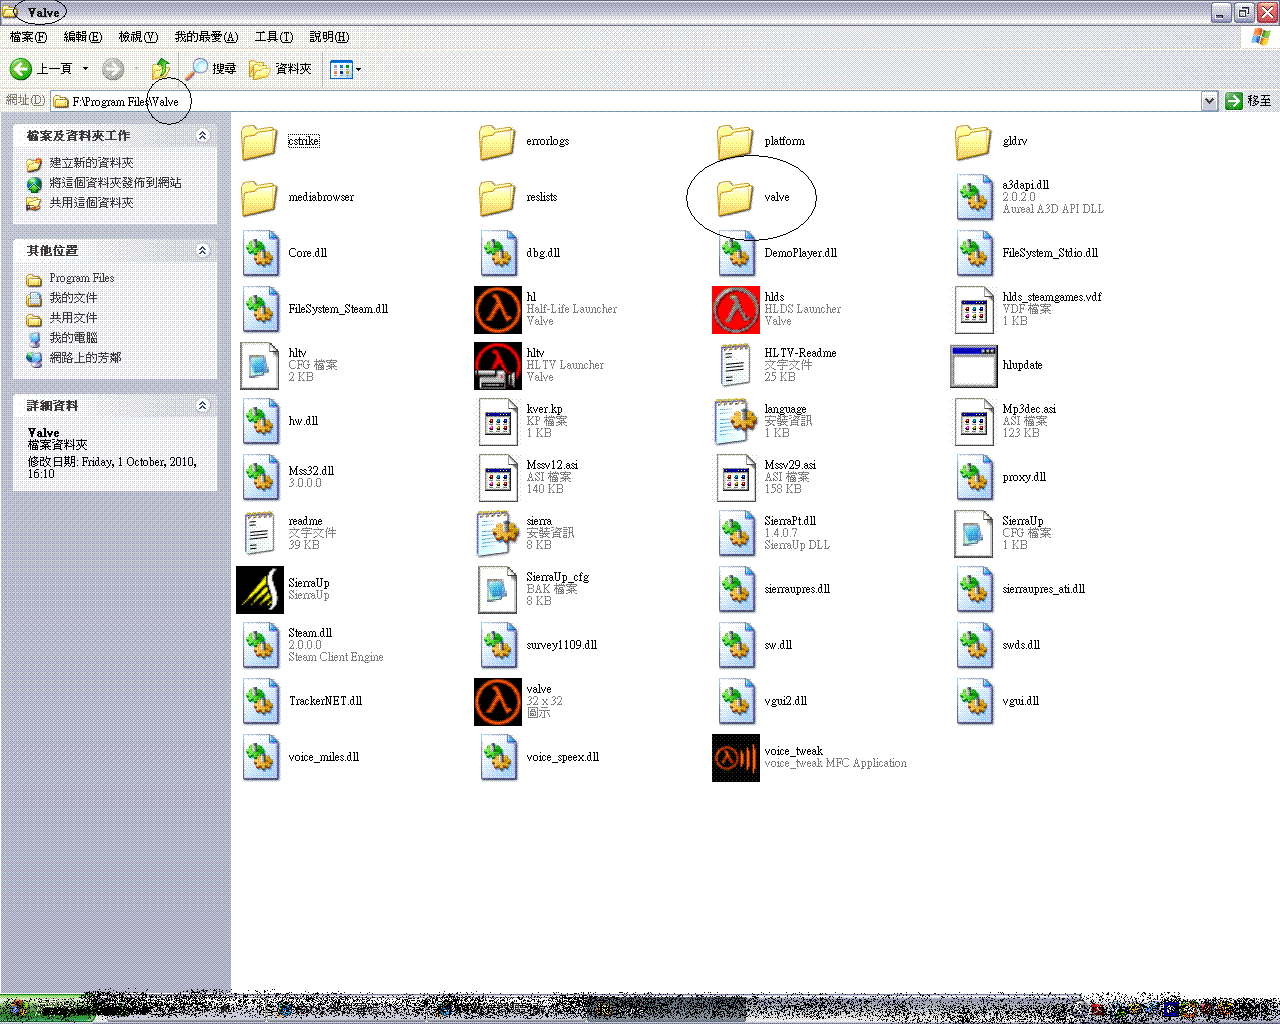The height and width of the screenshot is (1024, 1280).
Task: Open the mediabrowser folder icon
Action: pos(259,198)
